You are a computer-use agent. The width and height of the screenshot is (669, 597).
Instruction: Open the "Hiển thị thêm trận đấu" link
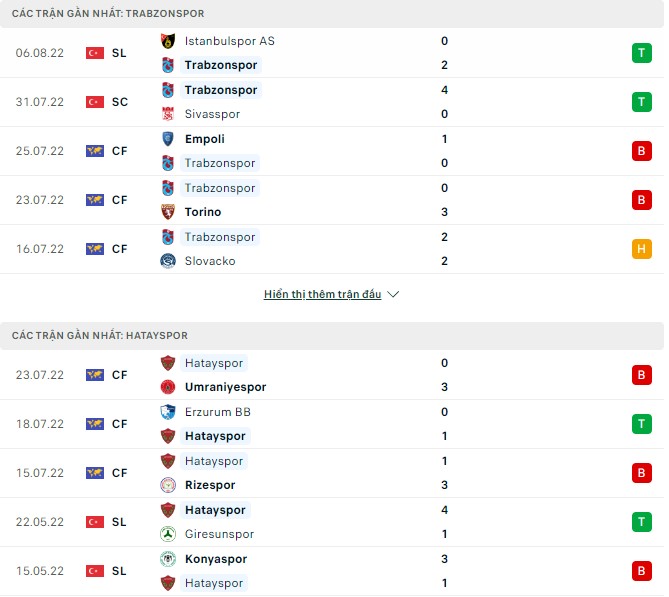pos(322,295)
